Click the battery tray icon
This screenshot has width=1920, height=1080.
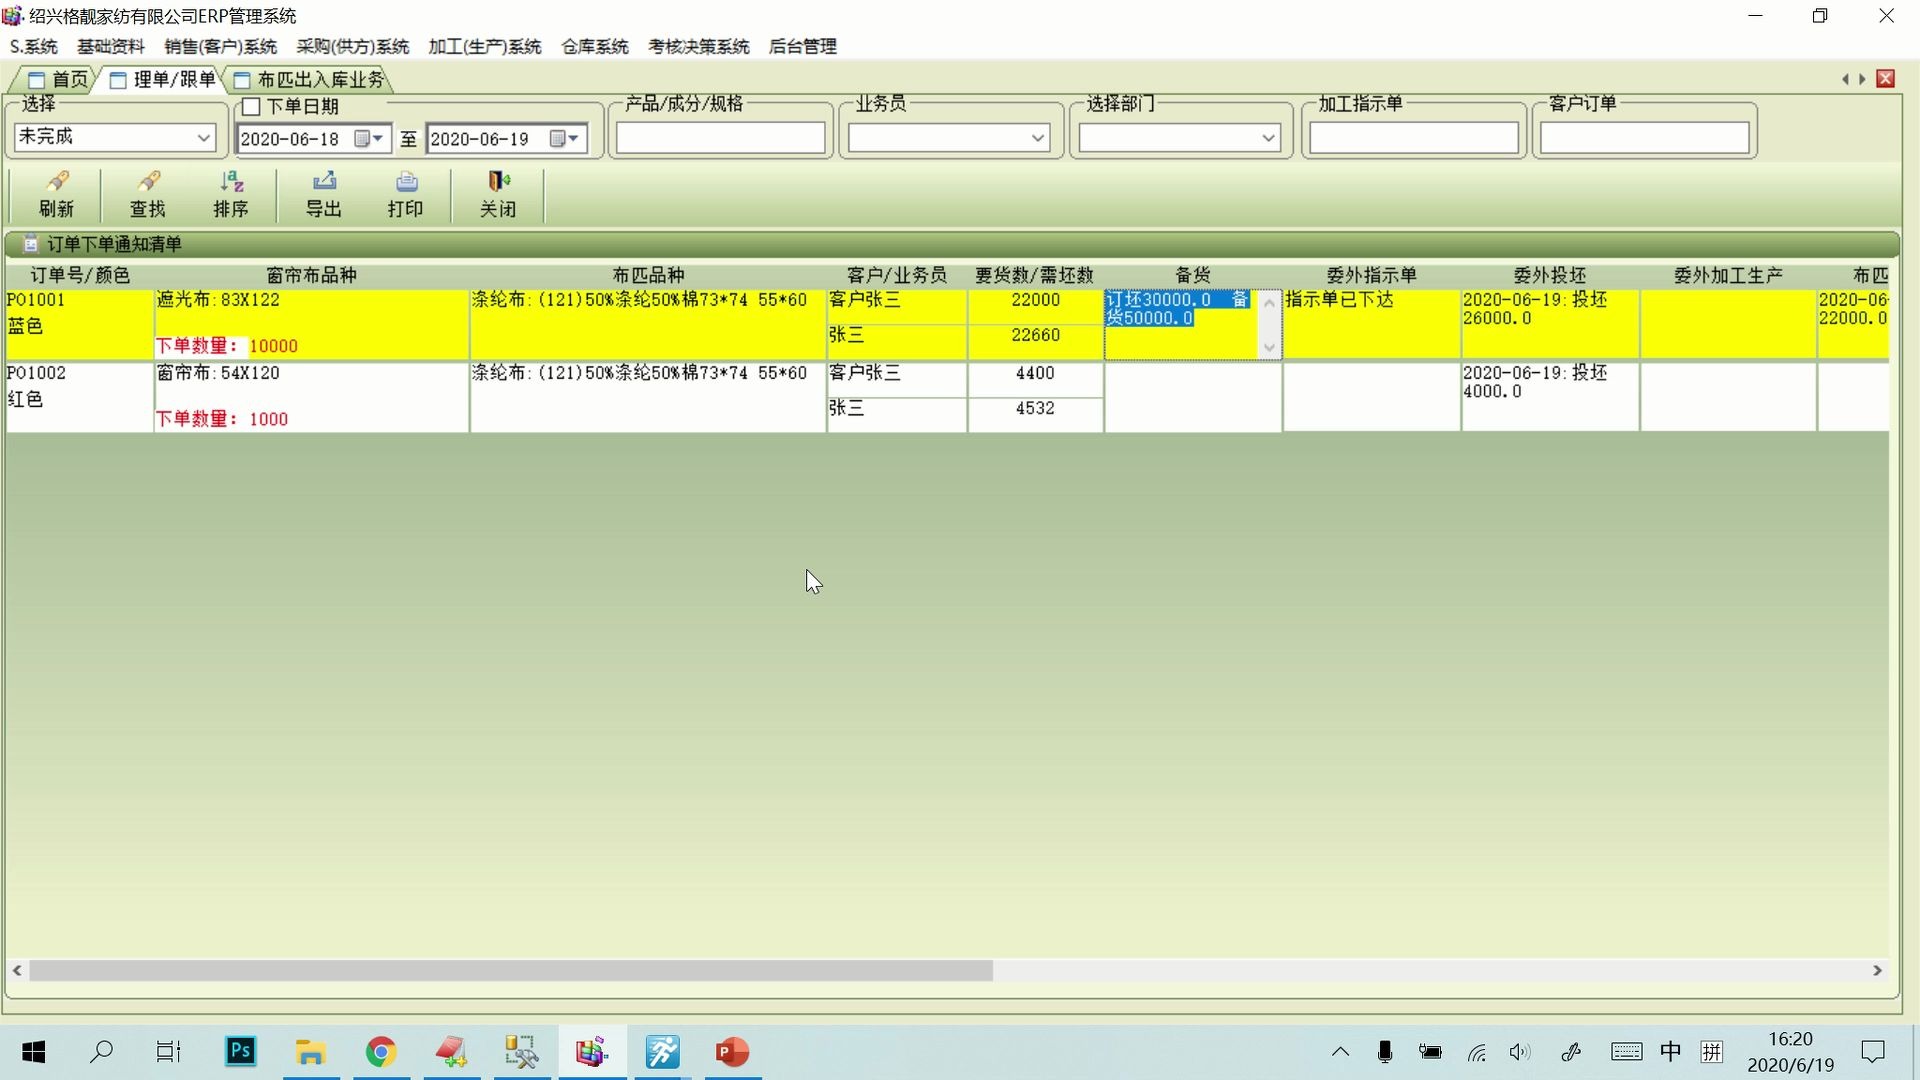[1431, 1052]
